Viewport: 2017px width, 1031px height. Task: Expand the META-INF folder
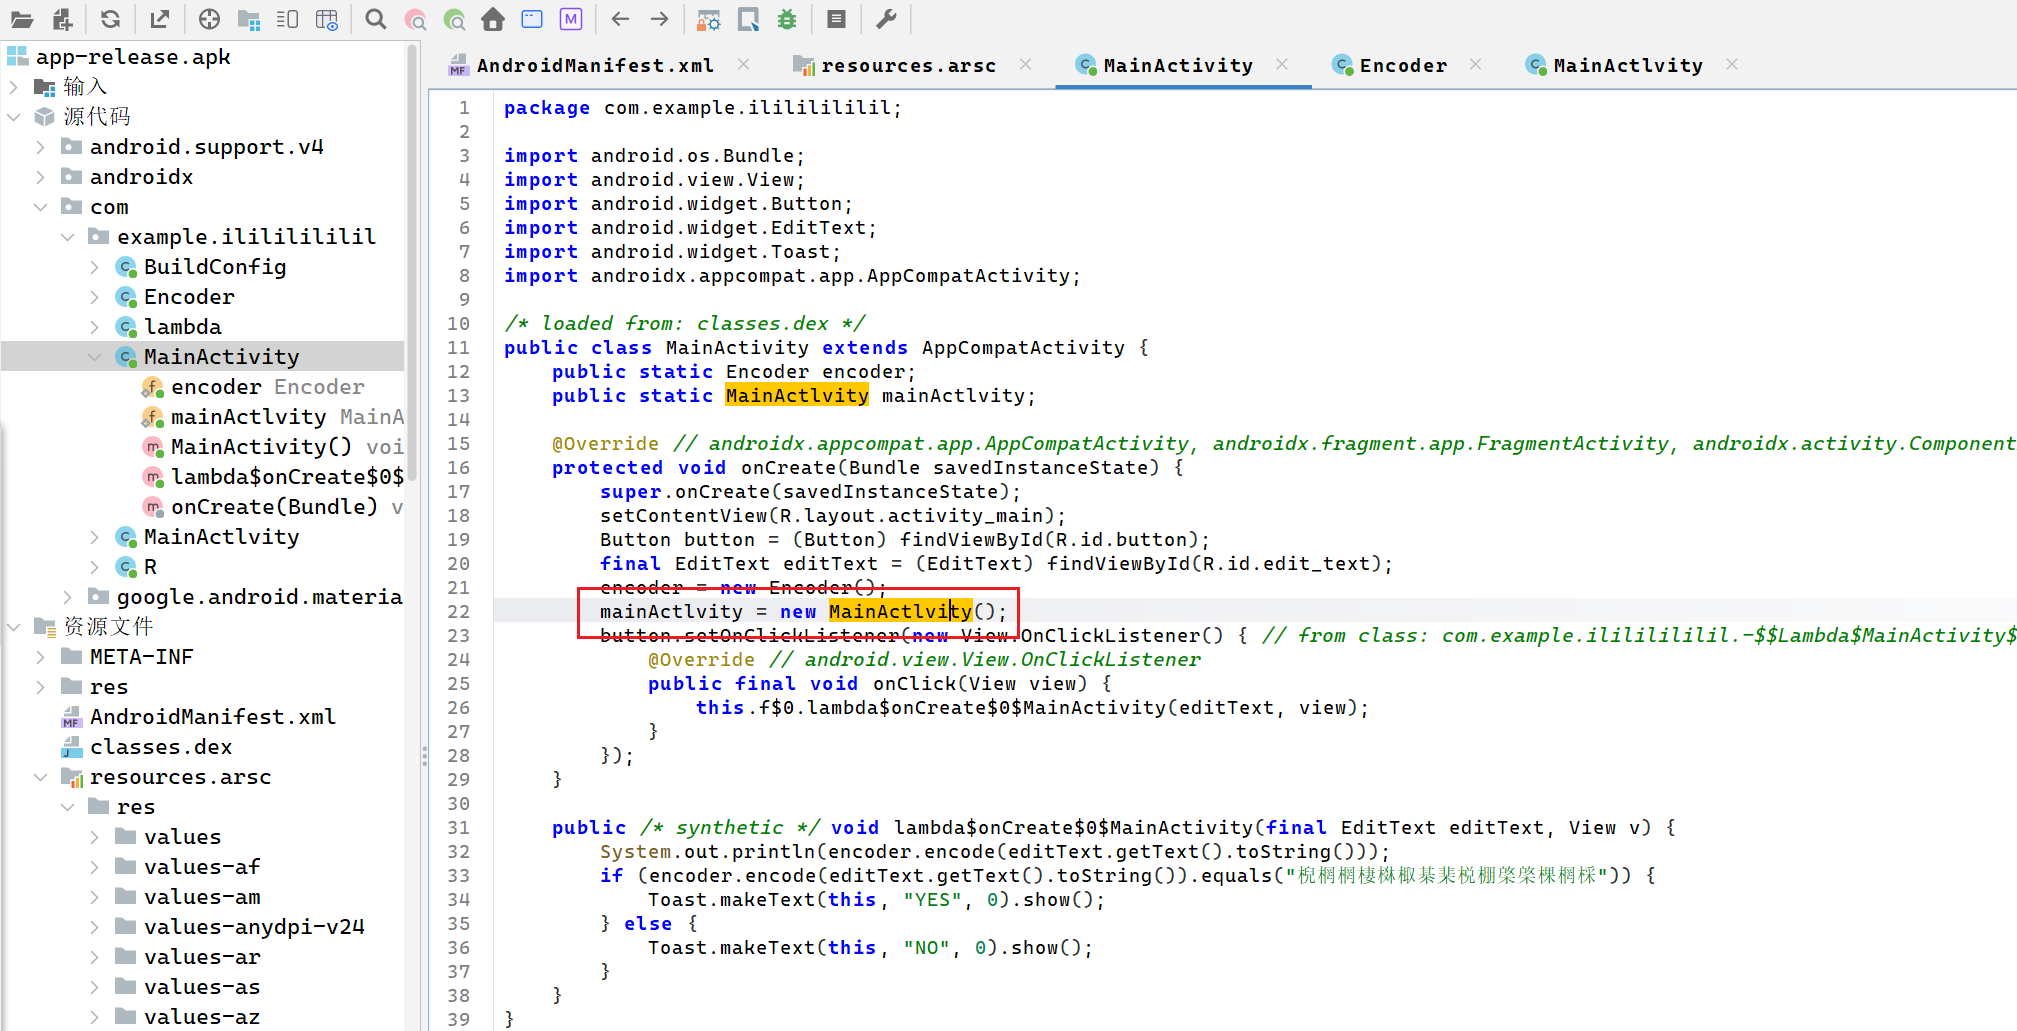click(x=40, y=657)
